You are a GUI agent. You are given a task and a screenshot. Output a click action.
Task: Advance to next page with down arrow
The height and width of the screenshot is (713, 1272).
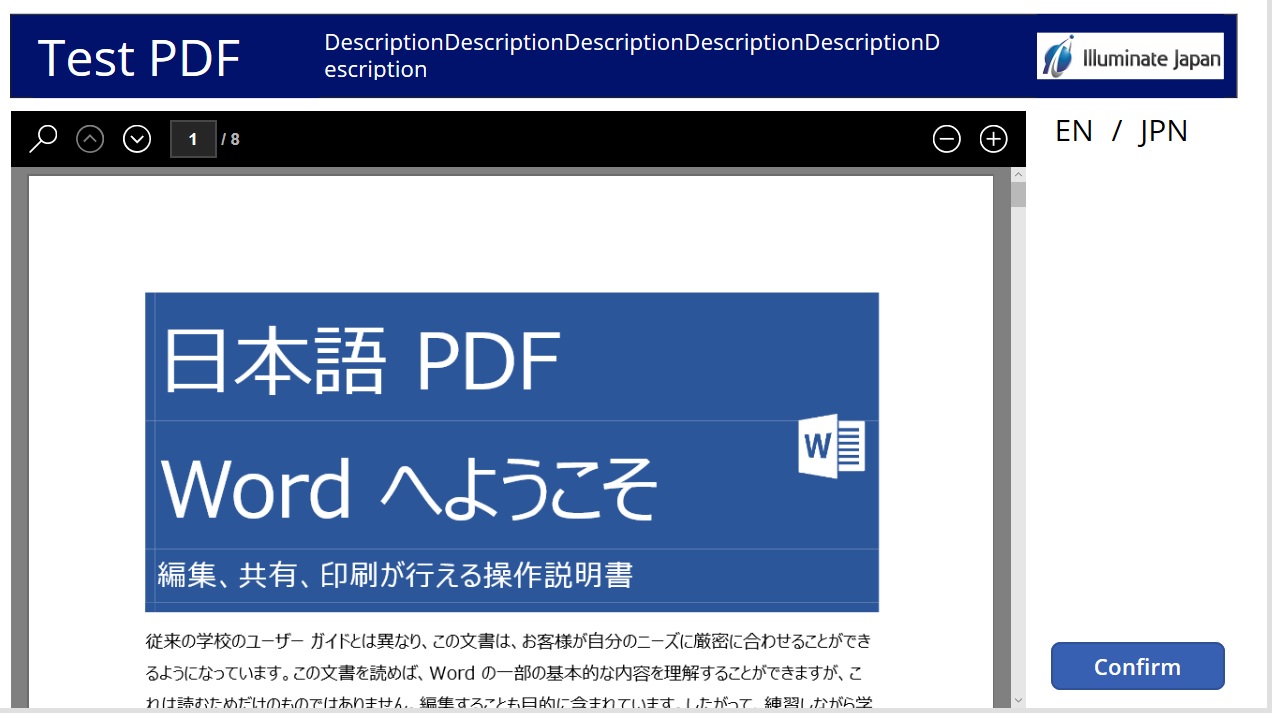coord(137,139)
